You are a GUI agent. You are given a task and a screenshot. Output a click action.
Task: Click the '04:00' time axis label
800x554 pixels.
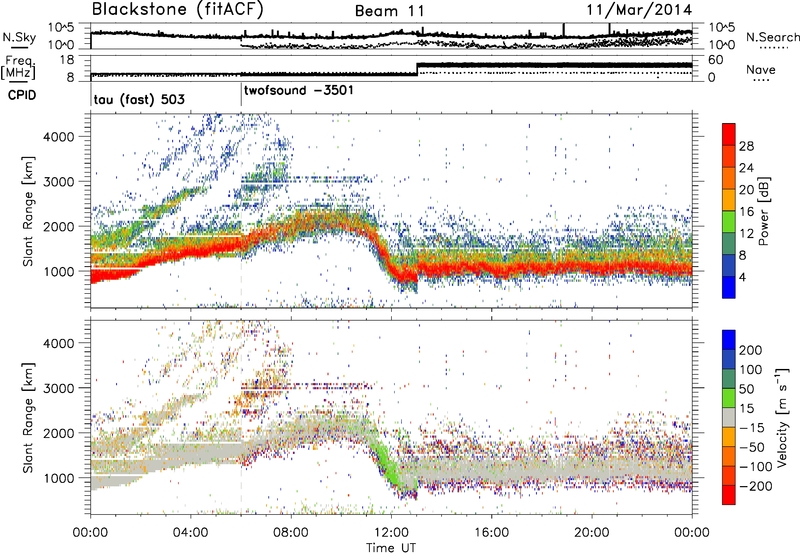(x=191, y=533)
